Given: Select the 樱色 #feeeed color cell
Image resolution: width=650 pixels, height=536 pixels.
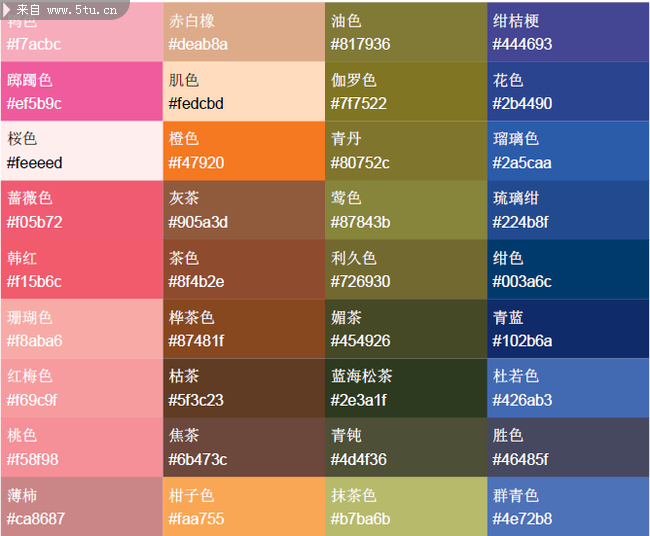Looking at the screenshot, I should pyautogui.click(x=81, y=151).
